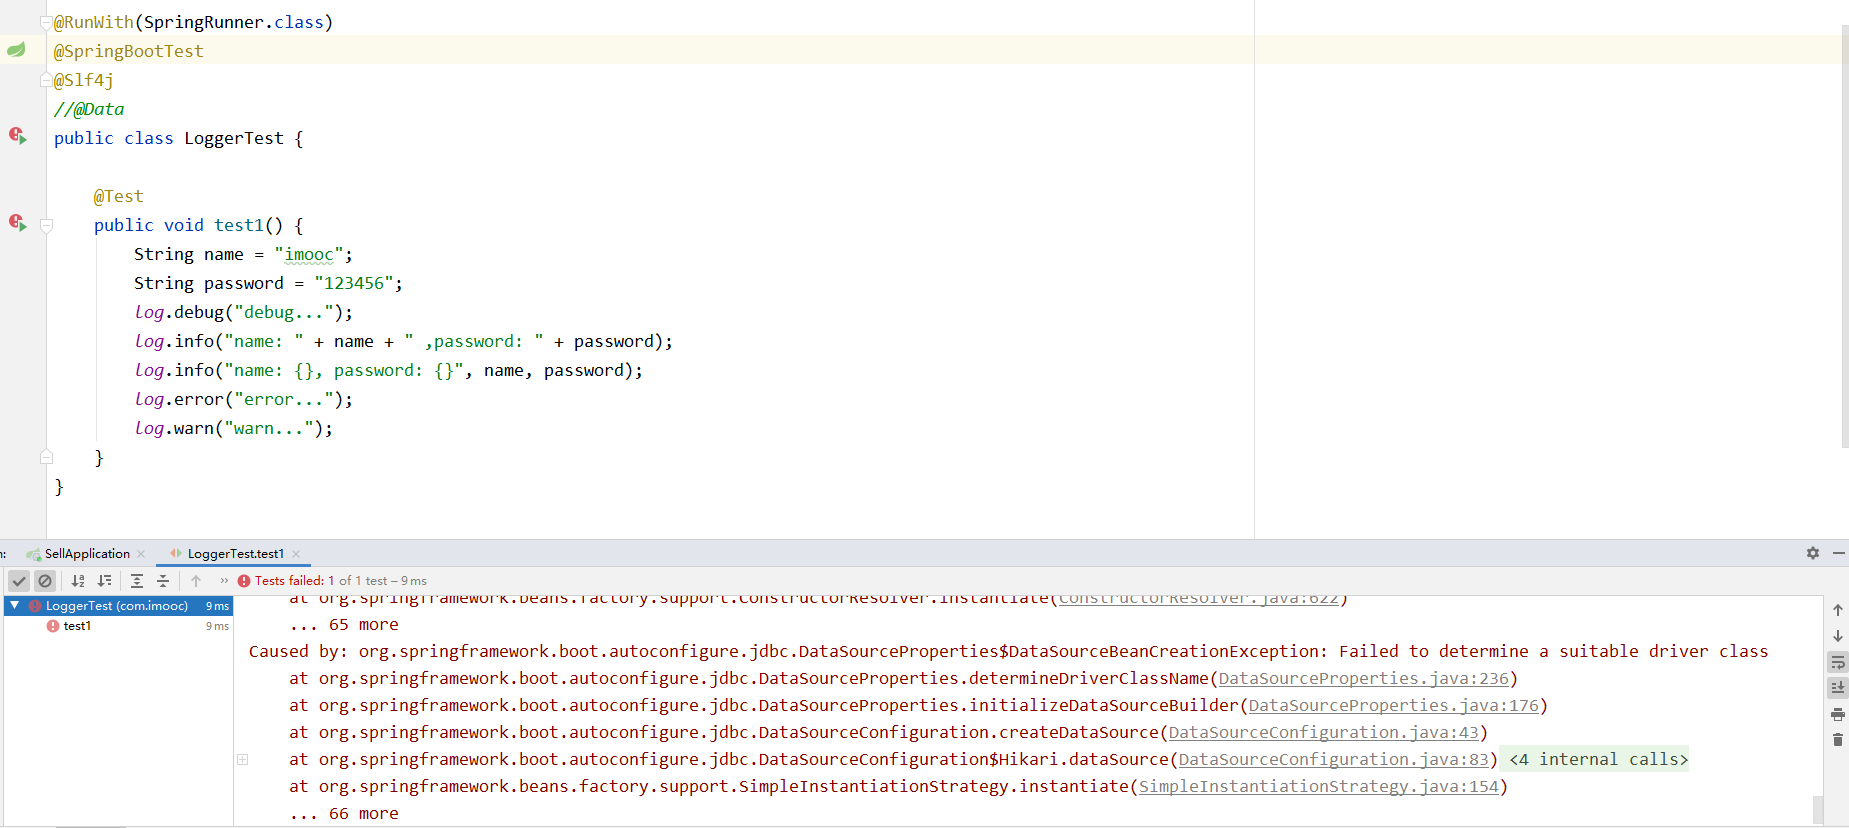Image resolution: width=1849 pixels, height=828 pixels.
Task: Open ConstructorResolver.java:622 link
Action: pyautogui.click(x=1198, y=599)
